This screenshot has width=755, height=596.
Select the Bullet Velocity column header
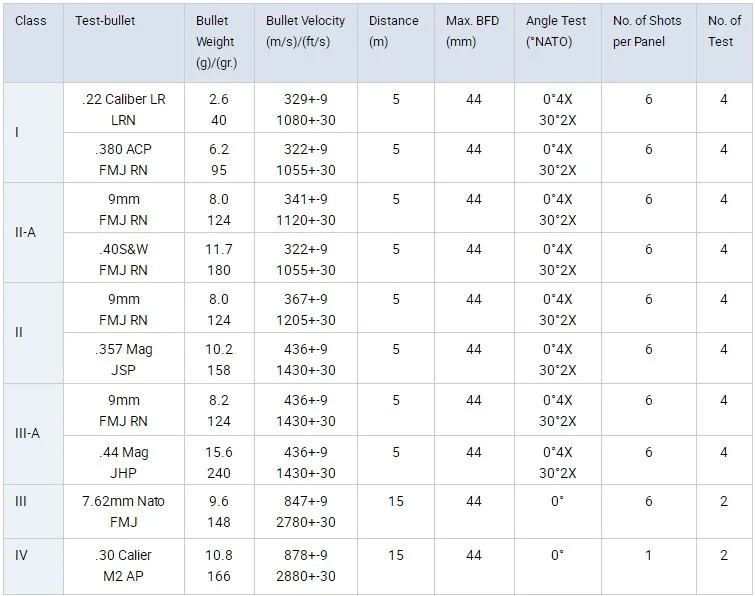point(305,31)
